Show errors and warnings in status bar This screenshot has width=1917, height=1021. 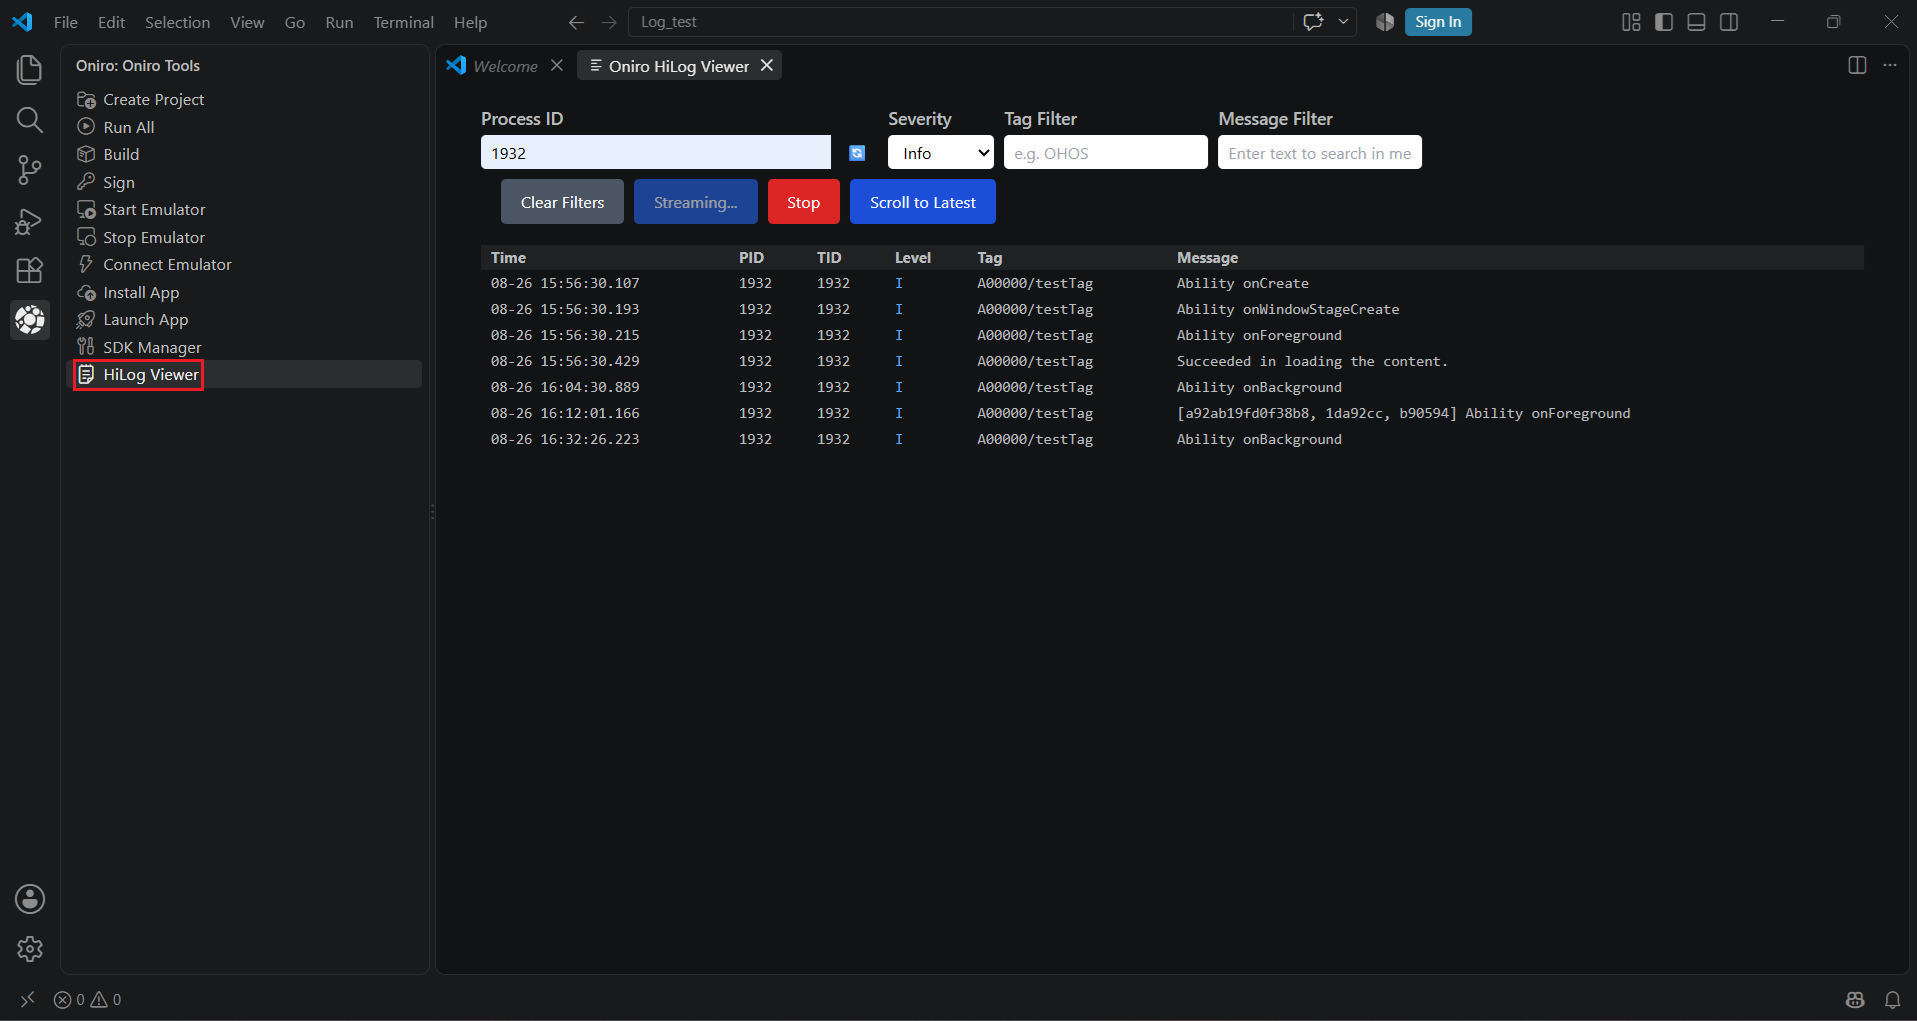(x=87, y=999)
